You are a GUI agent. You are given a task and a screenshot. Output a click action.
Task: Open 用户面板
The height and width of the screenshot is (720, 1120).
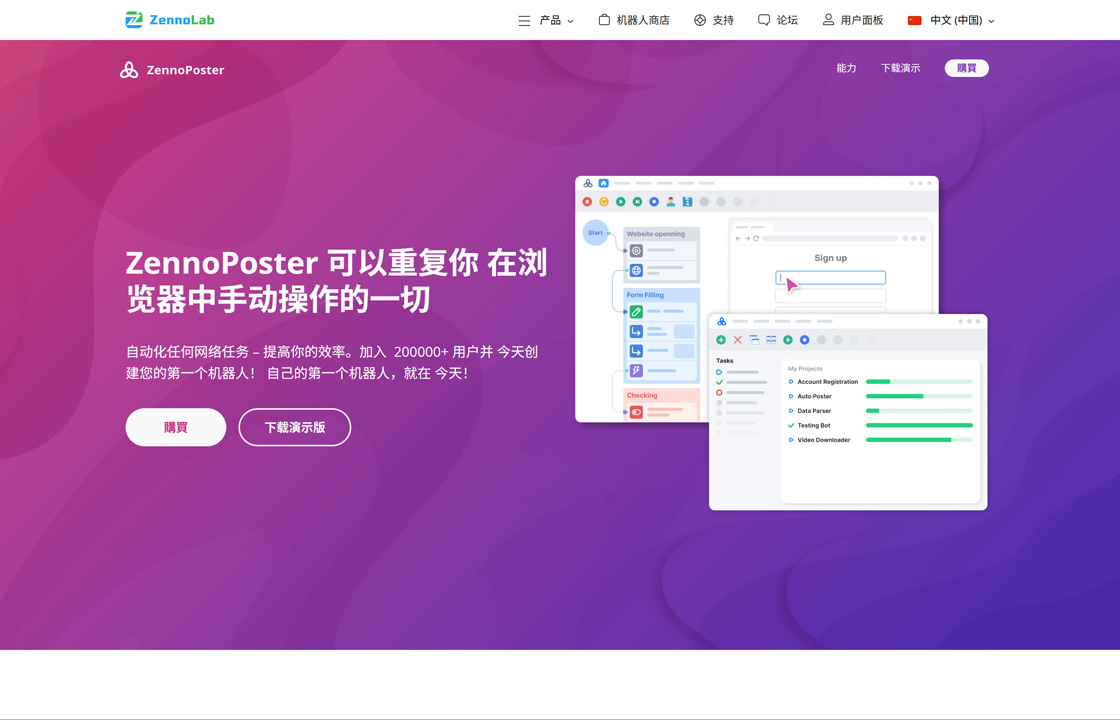click(861, 20)
